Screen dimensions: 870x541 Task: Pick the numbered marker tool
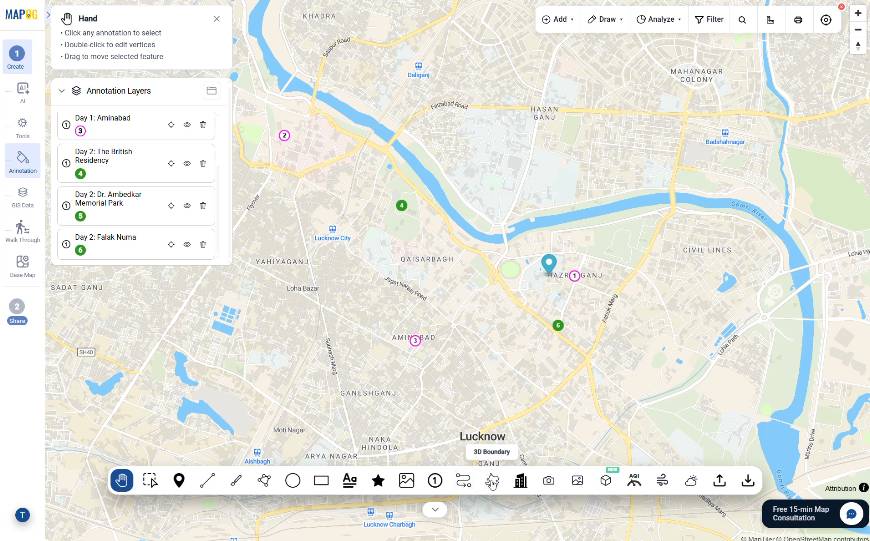[x=435, y=481]
